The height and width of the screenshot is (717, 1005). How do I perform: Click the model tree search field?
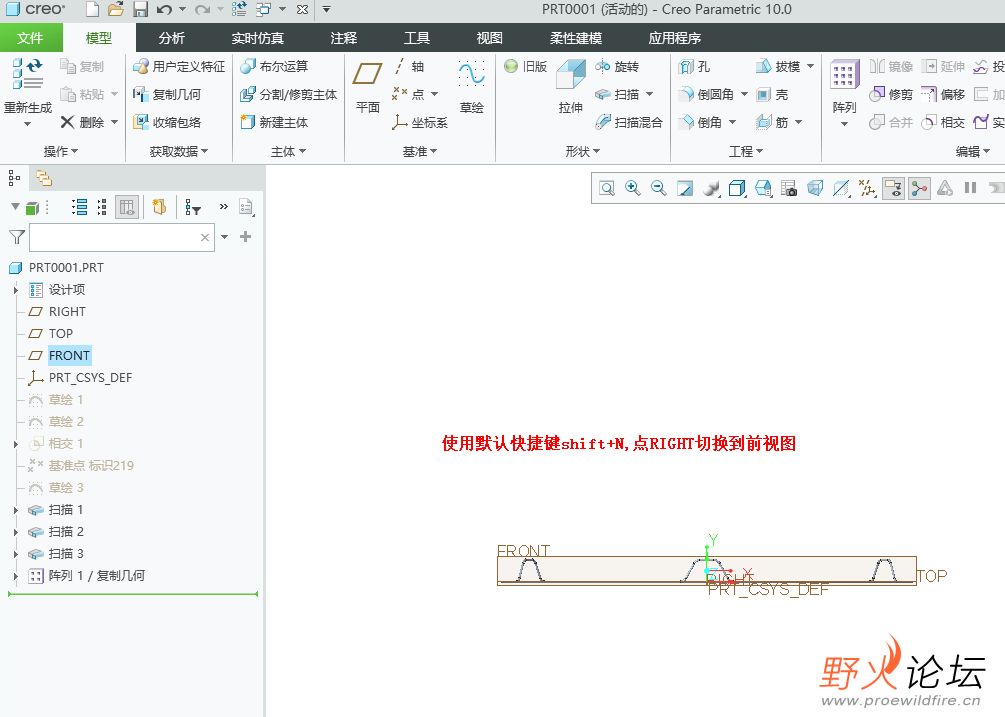[x=122, y=237]
